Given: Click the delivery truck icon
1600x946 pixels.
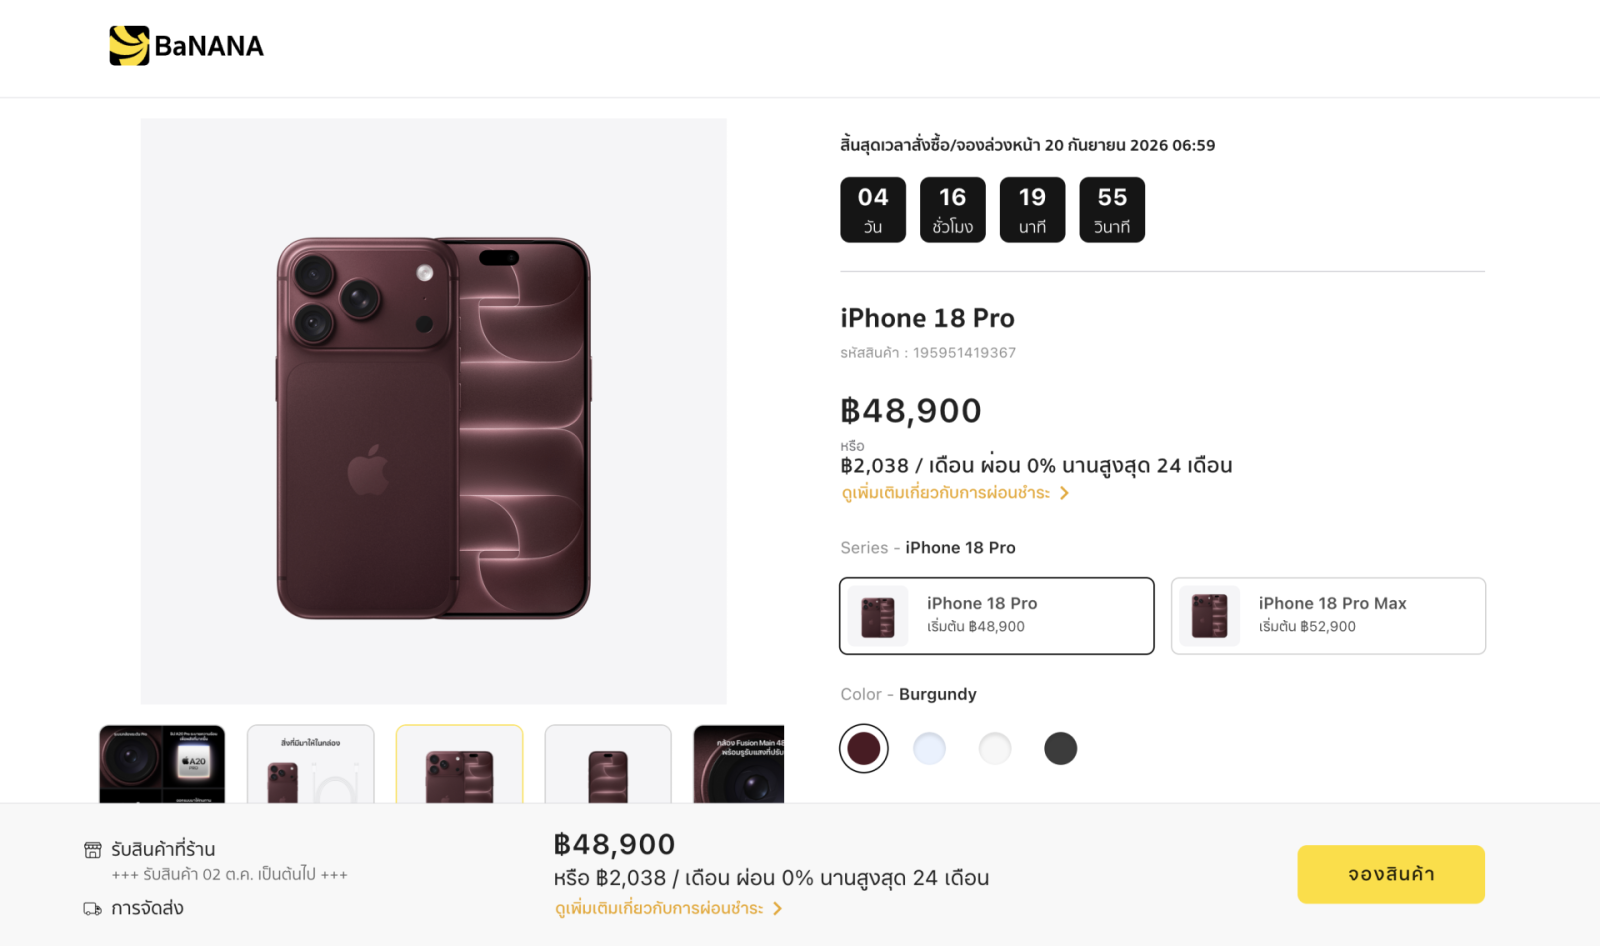Looking at the screenshot, I should (93, 909).
